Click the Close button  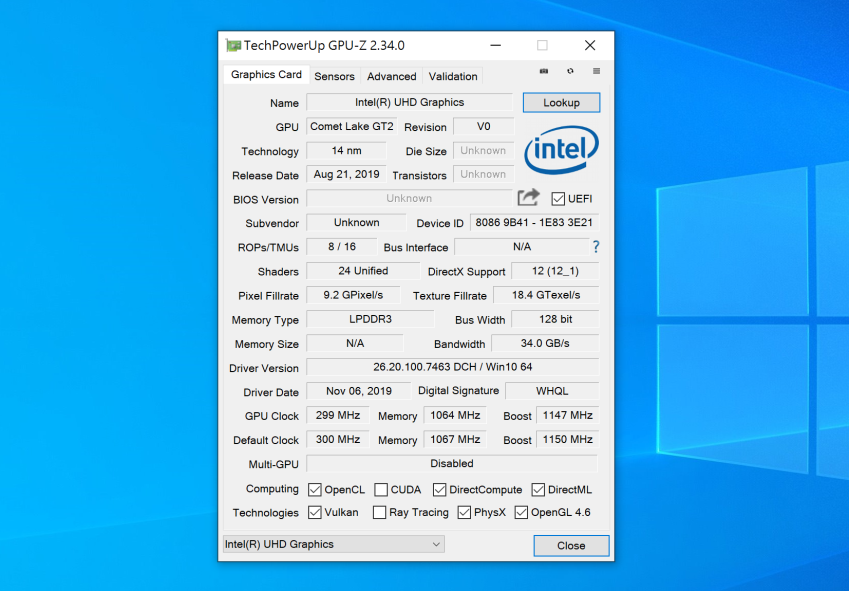[x=571, y=546]
